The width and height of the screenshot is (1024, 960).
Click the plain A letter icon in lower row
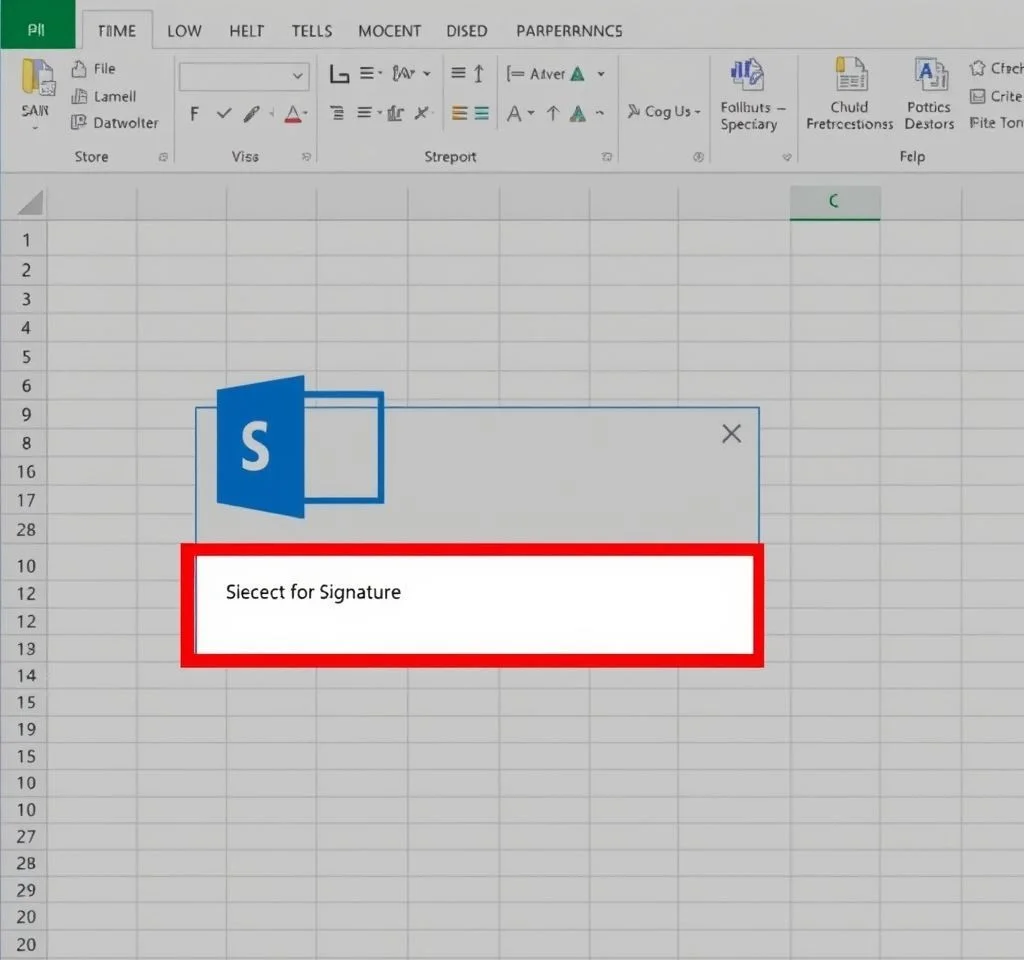[x=514, y=114]
